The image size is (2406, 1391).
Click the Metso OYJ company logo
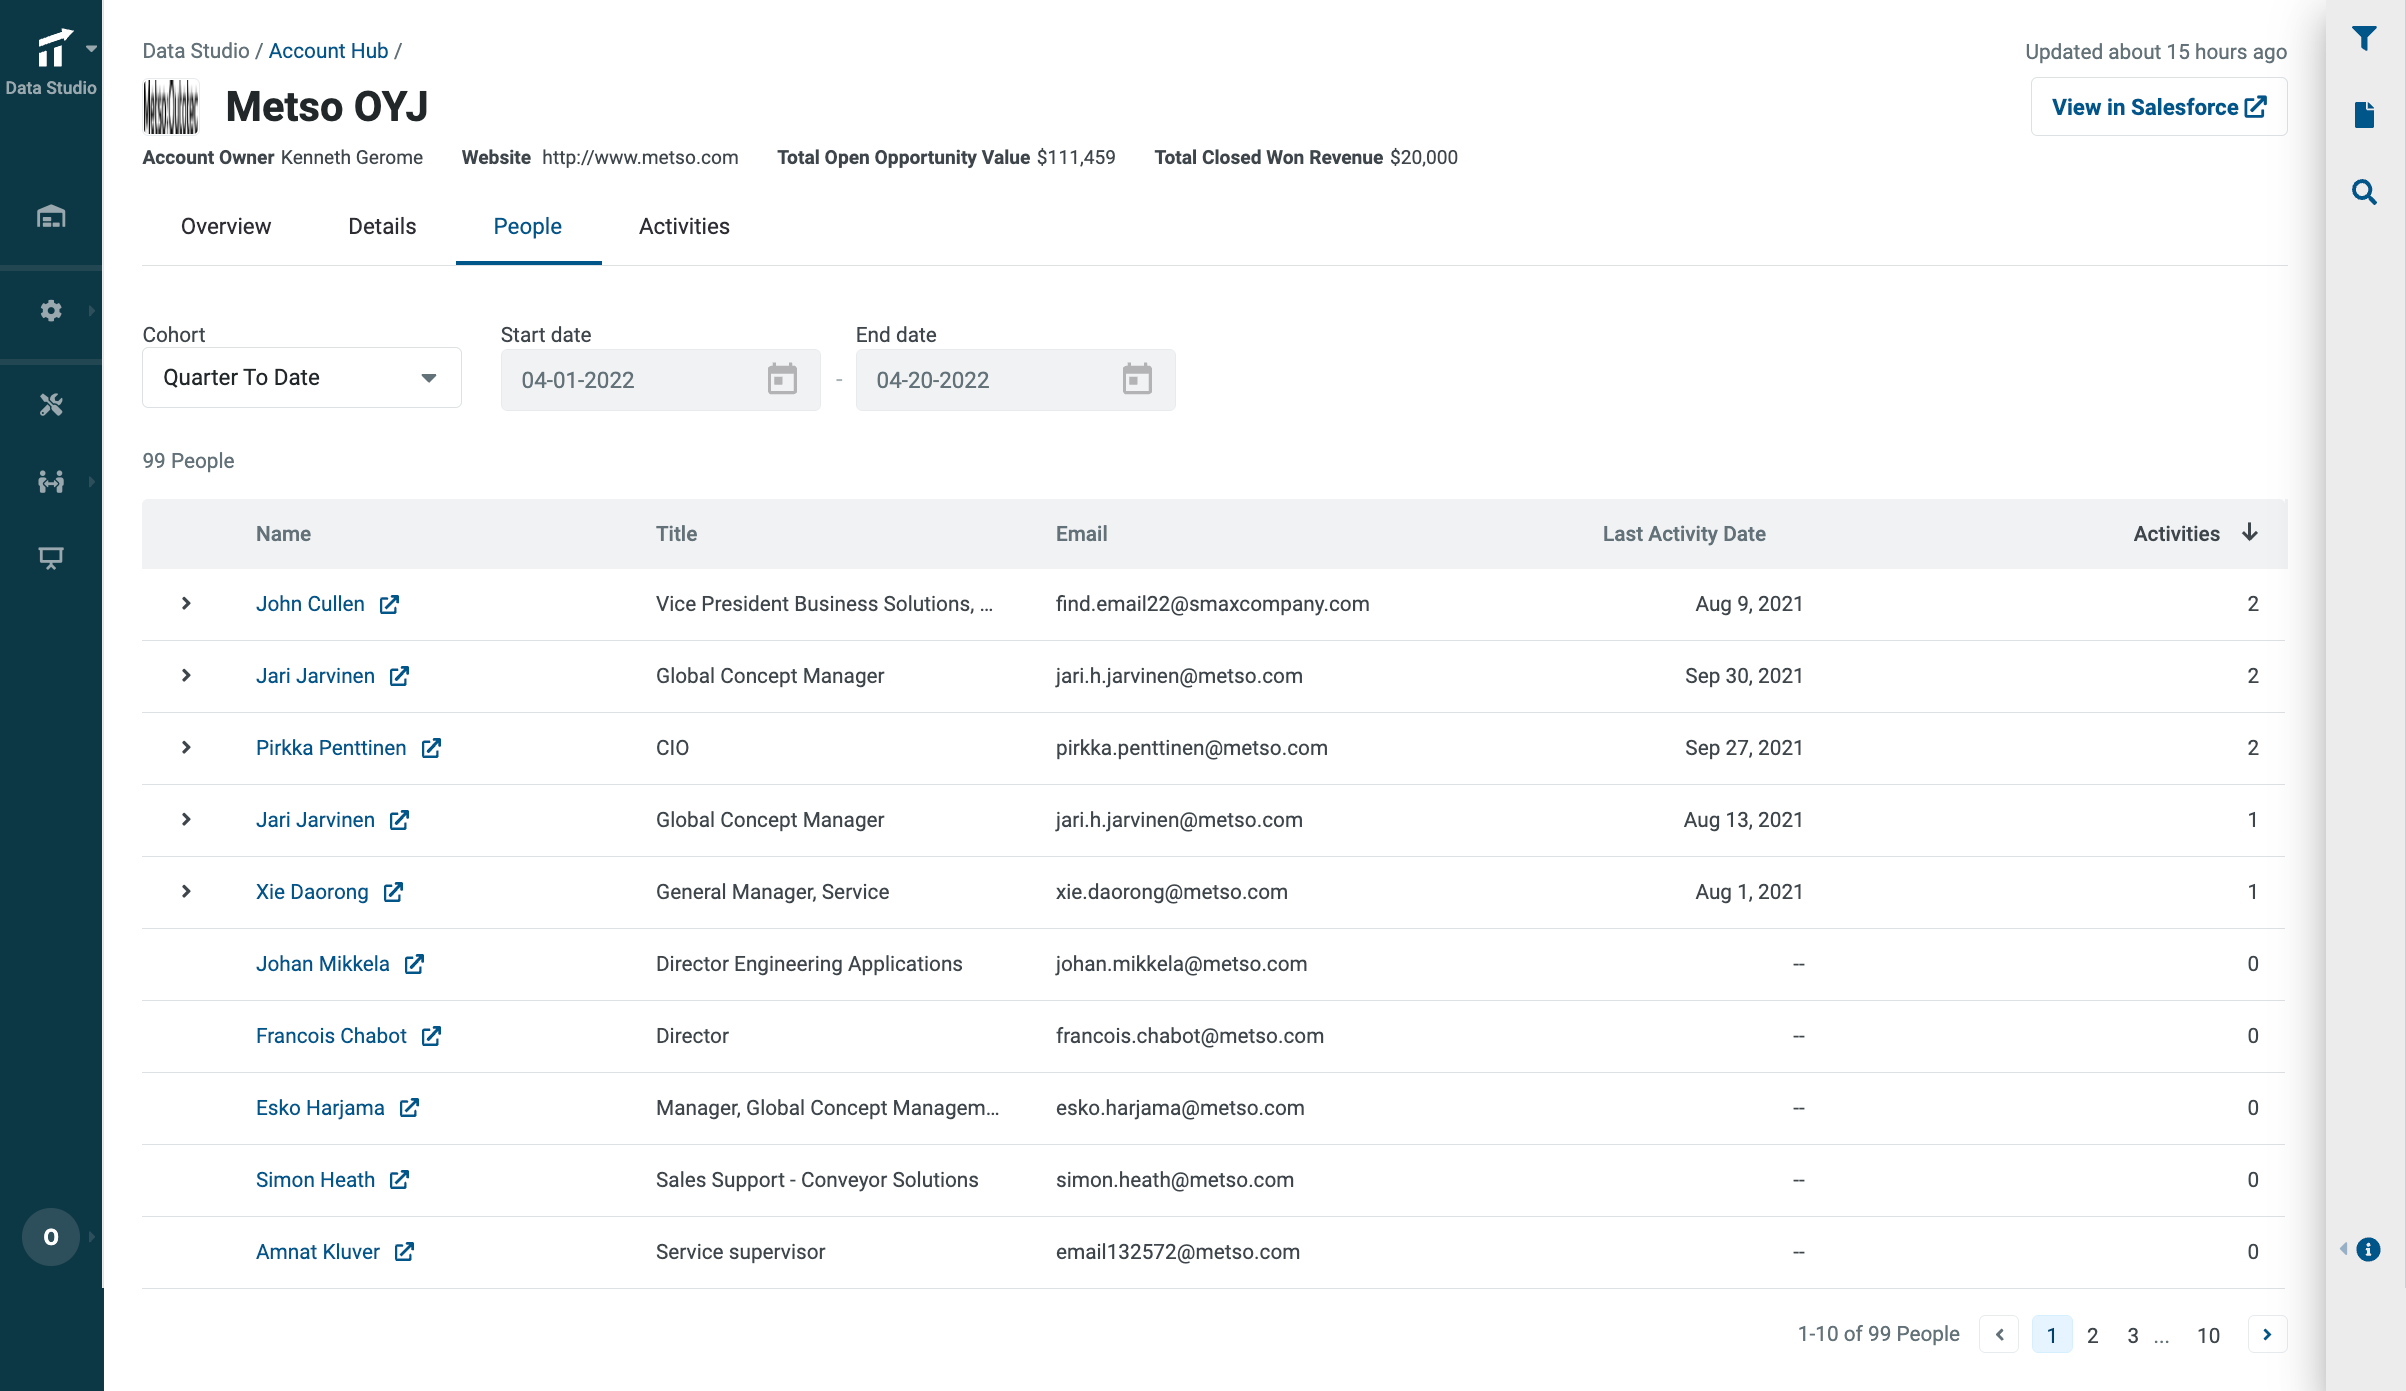point(171,107)
